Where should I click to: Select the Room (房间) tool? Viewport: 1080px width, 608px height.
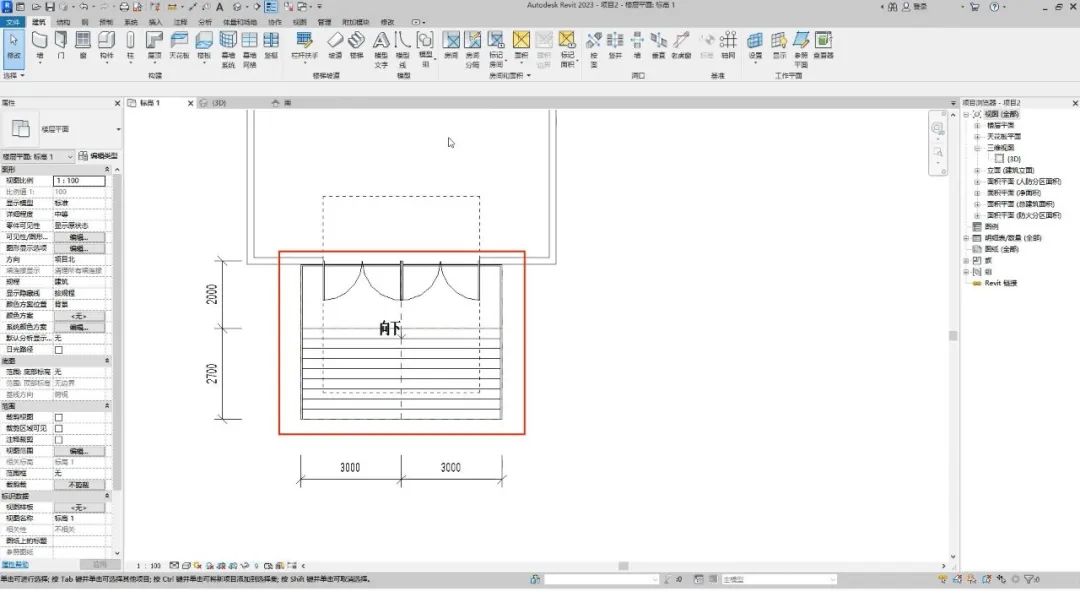click(451, 45)
